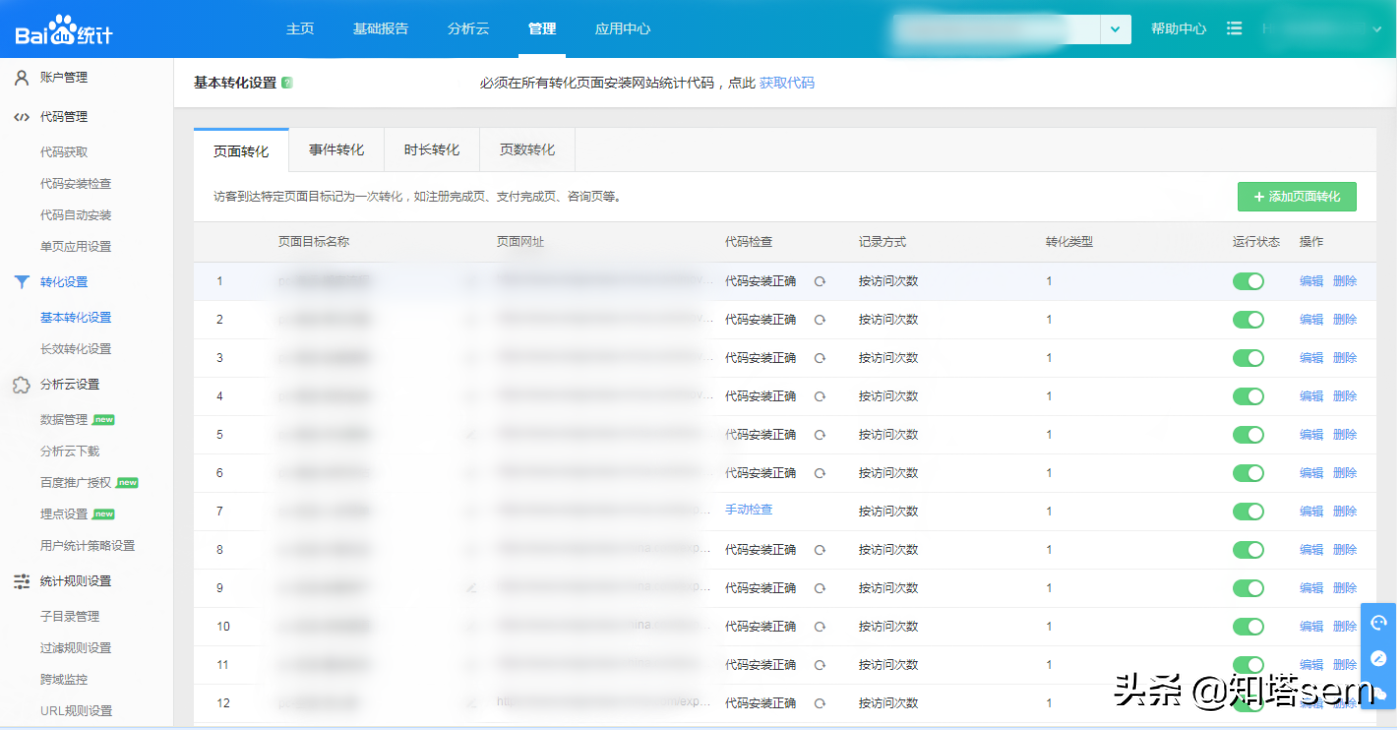The image size is (1397, 730).
Task: Click the customer service floating icon
Action: (x=1379, y=623)
